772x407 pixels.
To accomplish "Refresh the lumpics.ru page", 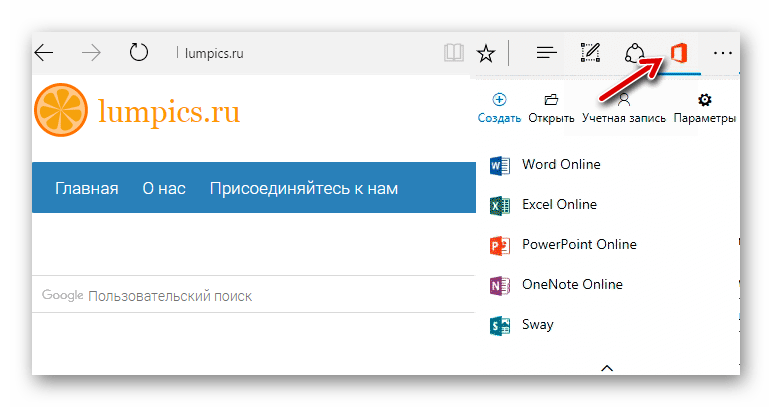I will pos(138,52).
